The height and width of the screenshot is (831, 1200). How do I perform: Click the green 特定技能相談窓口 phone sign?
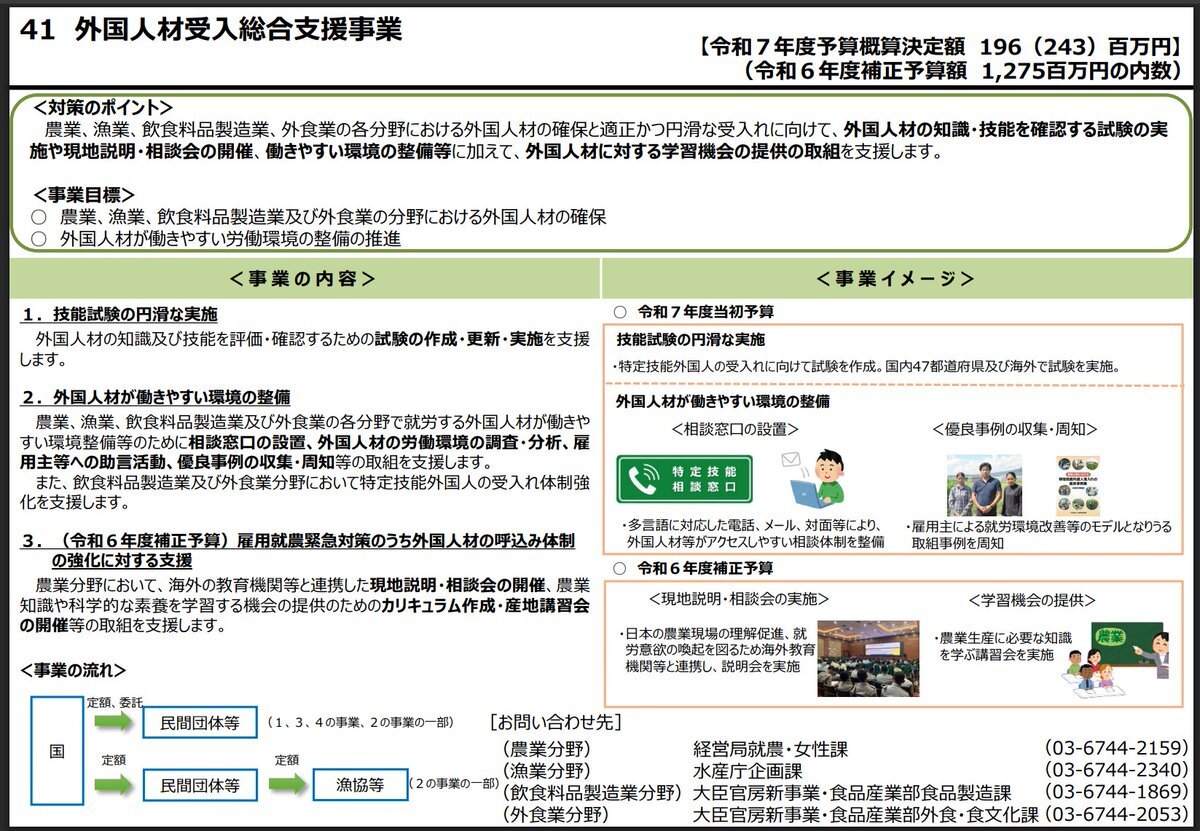pos(684,480)
